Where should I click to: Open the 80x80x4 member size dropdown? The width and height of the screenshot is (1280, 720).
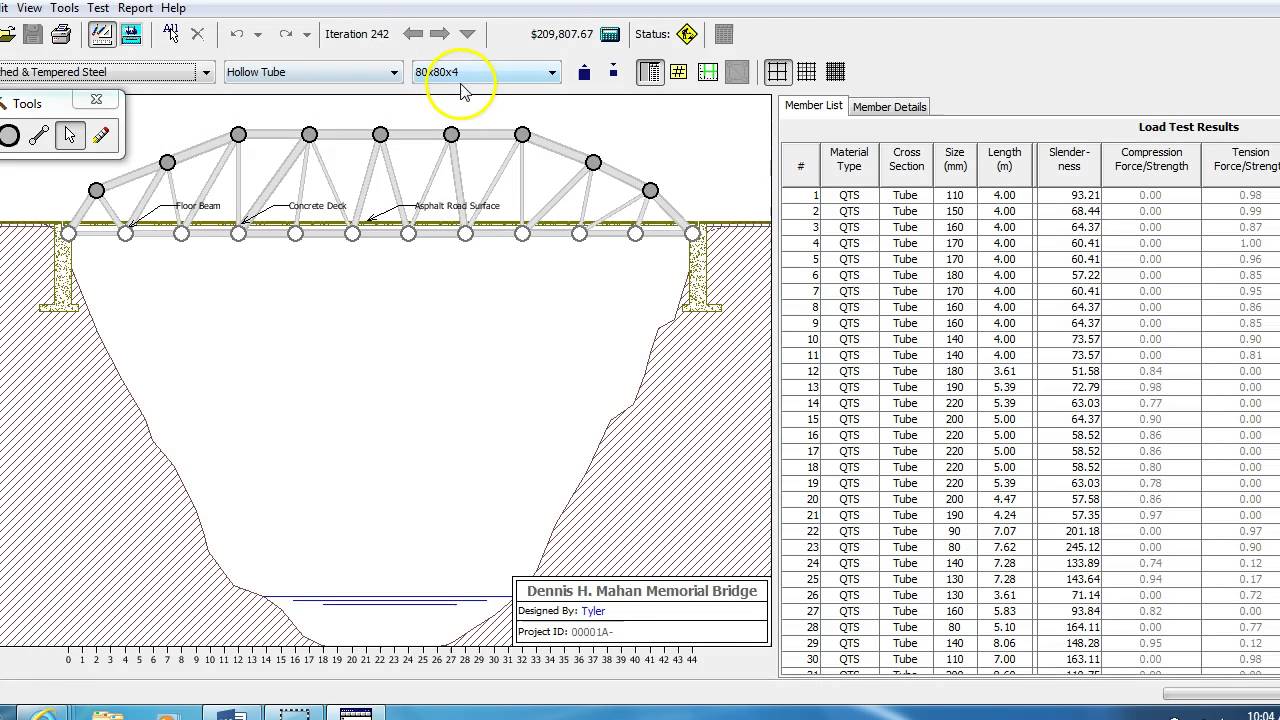[x=551, y=72]
